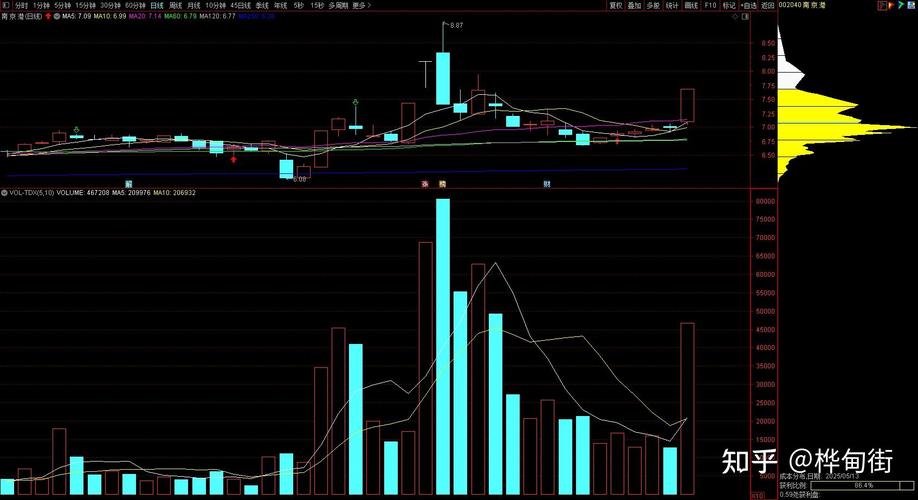Click the 标记 mark button
Viewport: 918px width, 500px height.
coord(729,5)
